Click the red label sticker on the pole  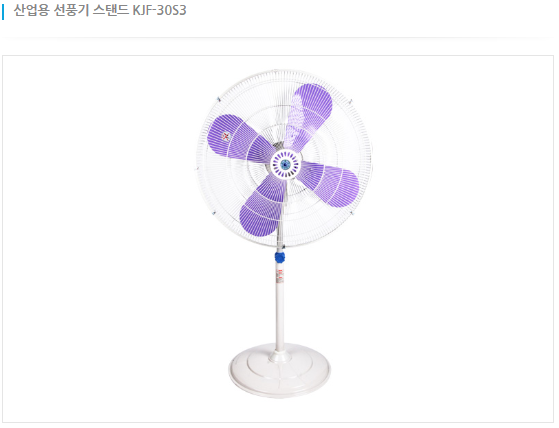[x=280, y=276]
